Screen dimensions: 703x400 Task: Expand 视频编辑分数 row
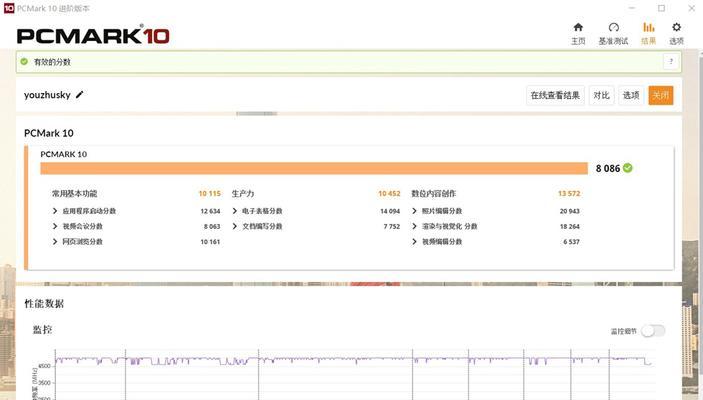pos(414,241)
